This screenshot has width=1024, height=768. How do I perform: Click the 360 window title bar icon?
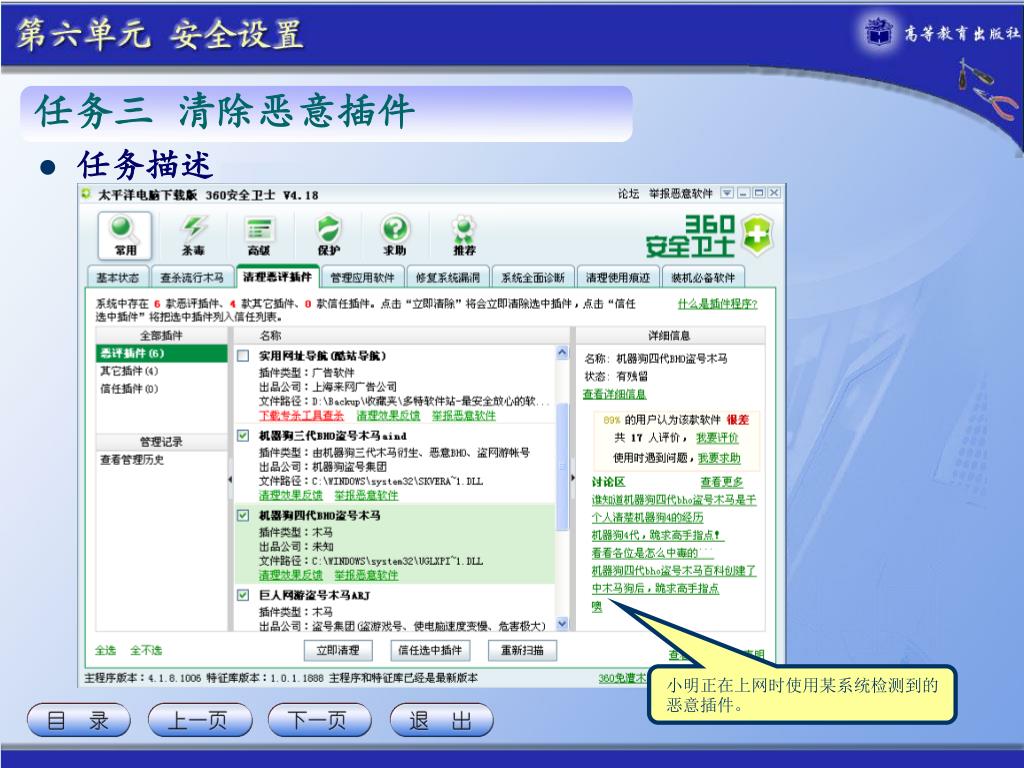(x=86, y=194)
